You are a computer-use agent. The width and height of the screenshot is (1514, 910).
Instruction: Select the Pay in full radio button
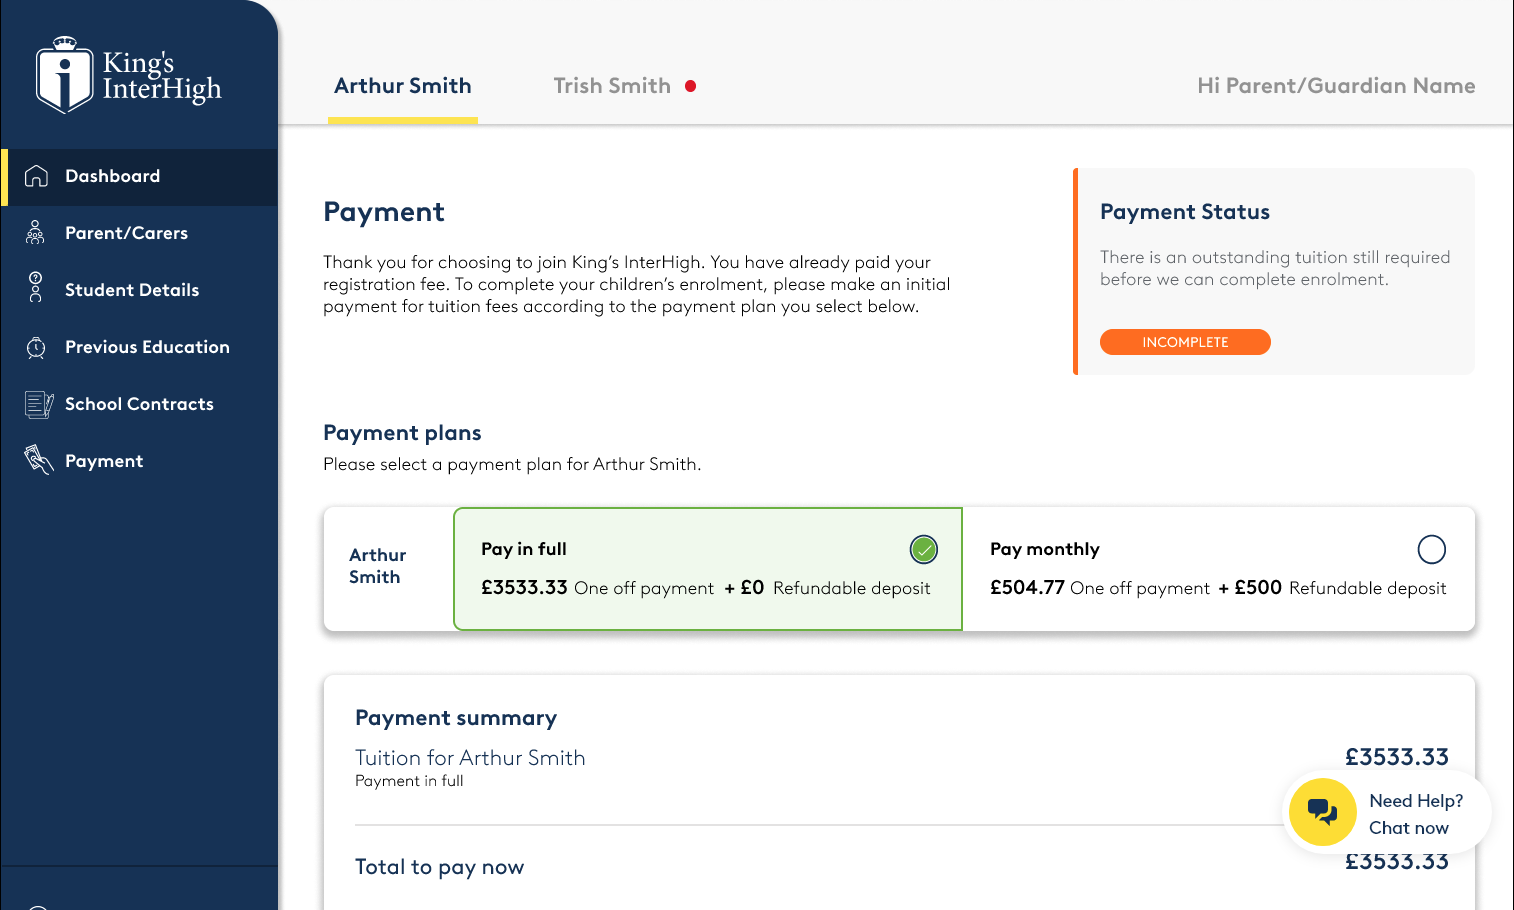[924, 549]
